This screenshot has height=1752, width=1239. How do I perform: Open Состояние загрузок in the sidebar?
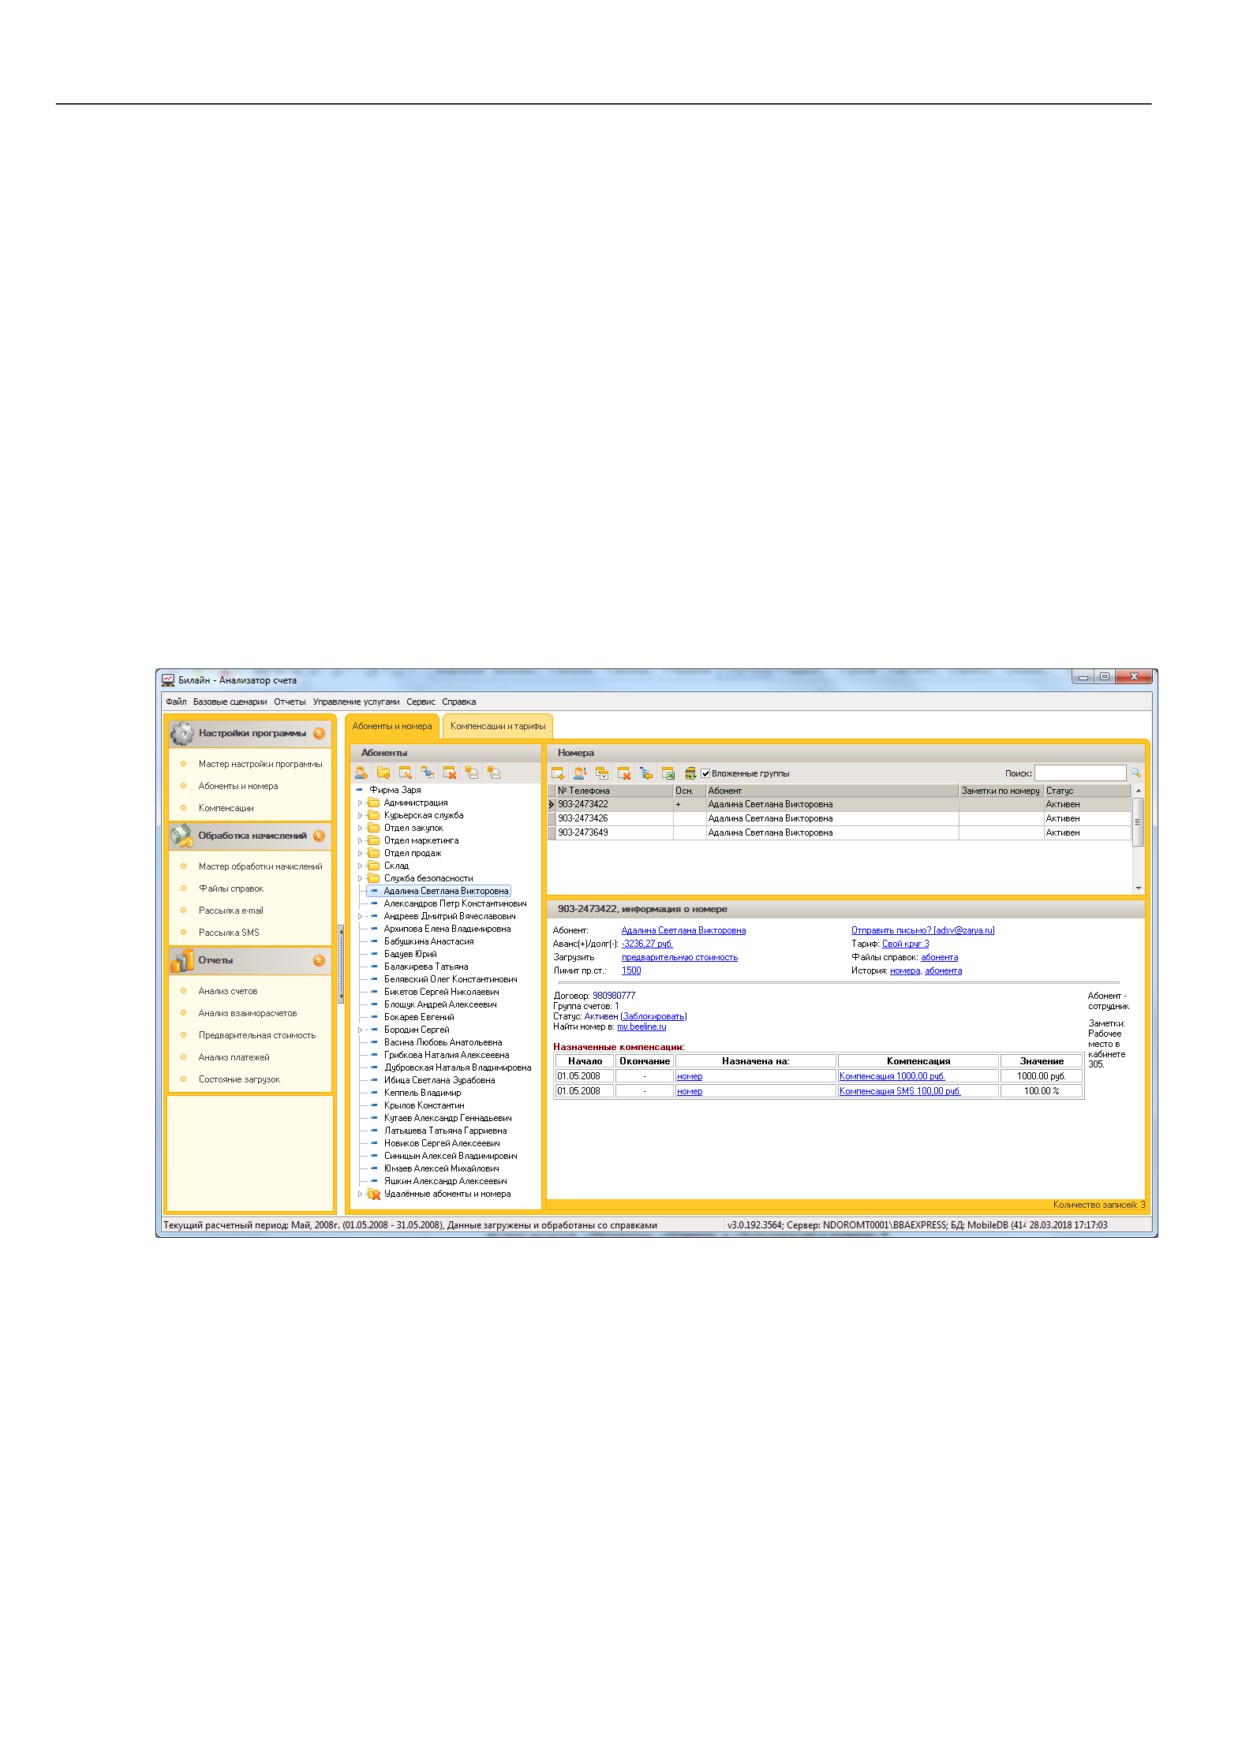click(239, 1080)
